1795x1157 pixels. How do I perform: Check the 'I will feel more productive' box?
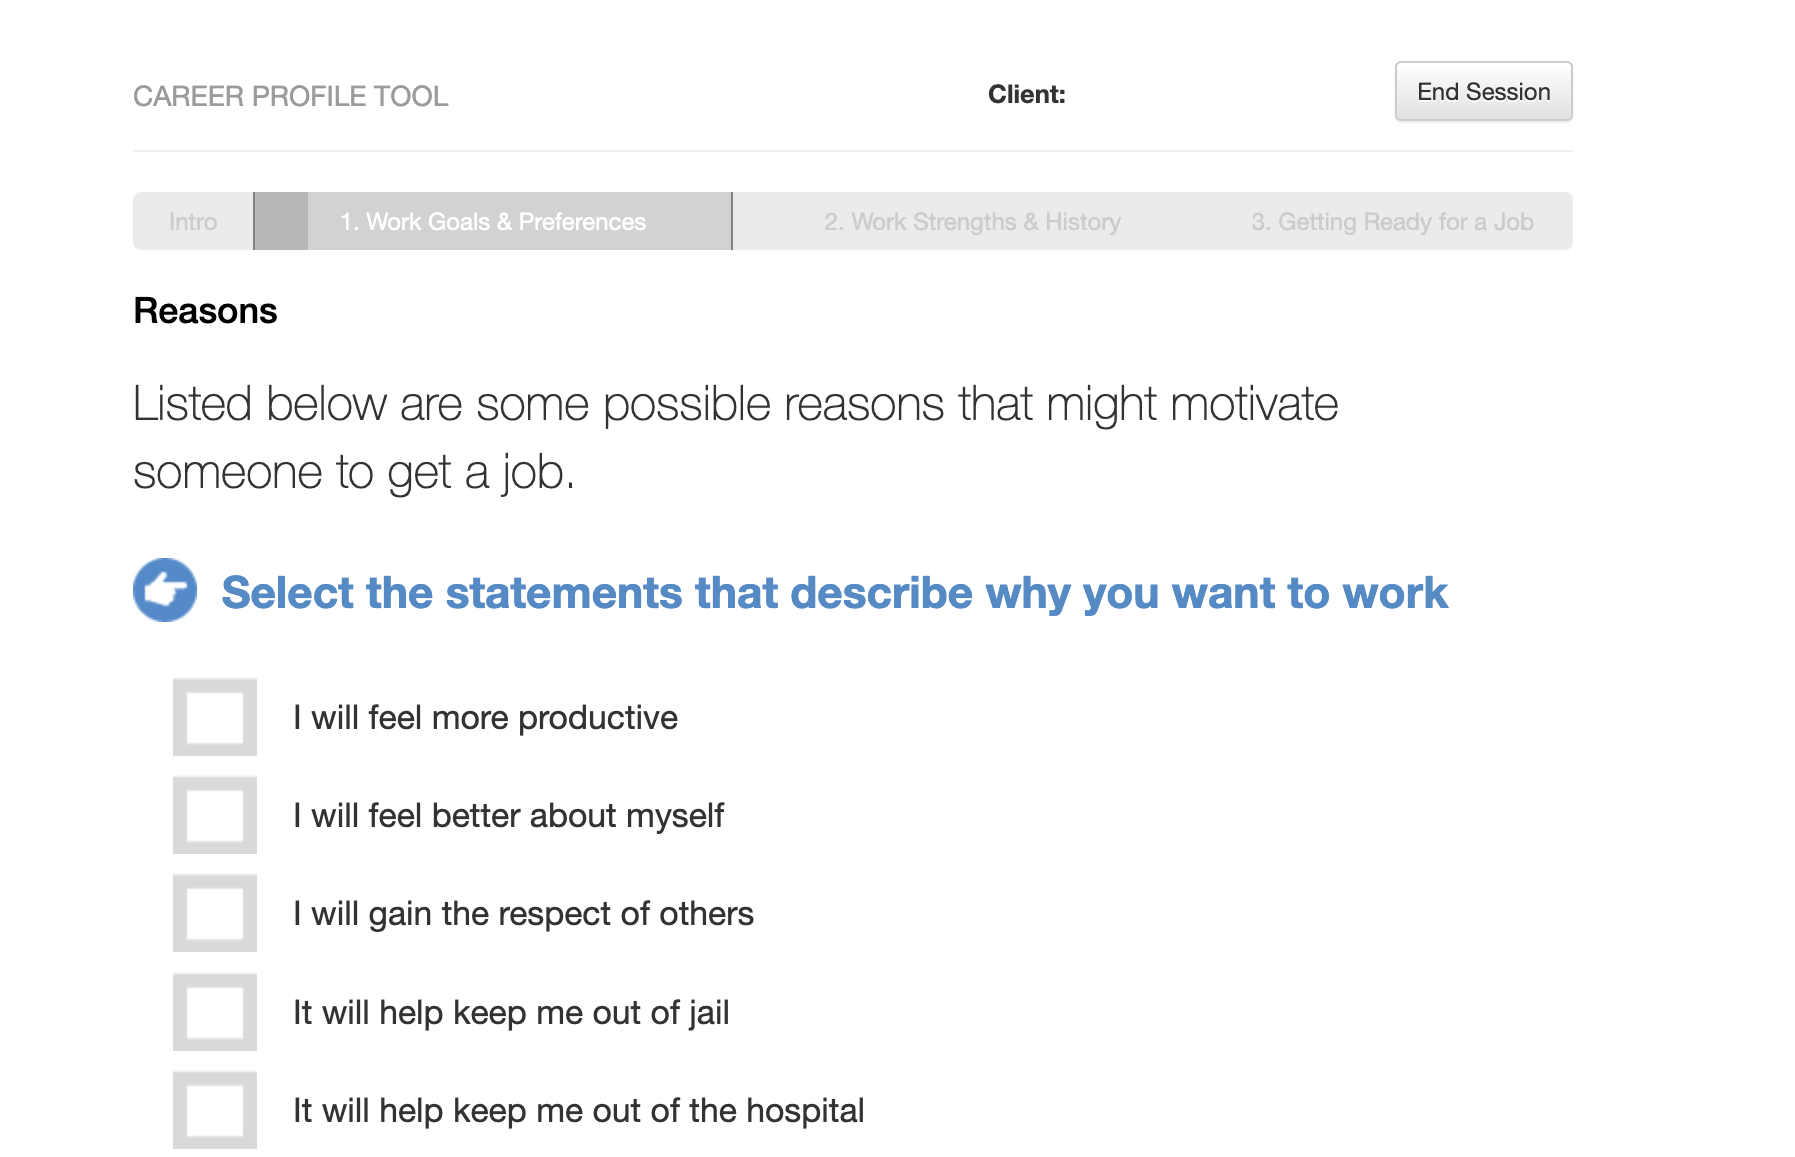click(x=215, y=718)
